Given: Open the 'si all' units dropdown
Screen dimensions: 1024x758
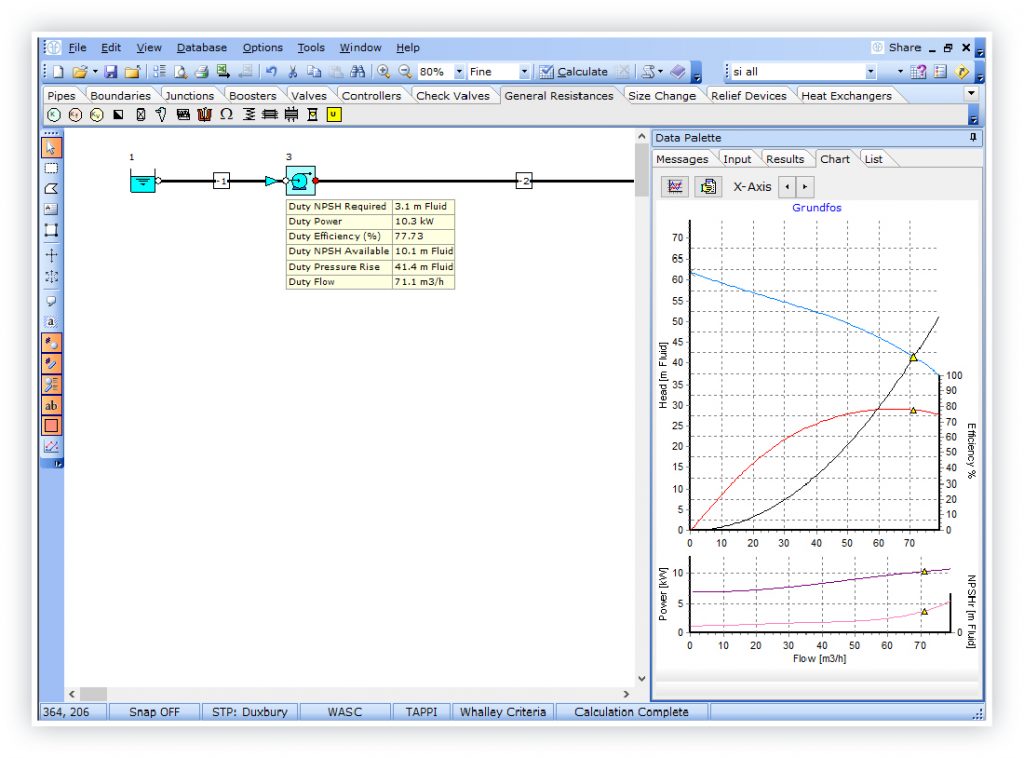Looking at the screenshot, I should [x=870, y=72].
